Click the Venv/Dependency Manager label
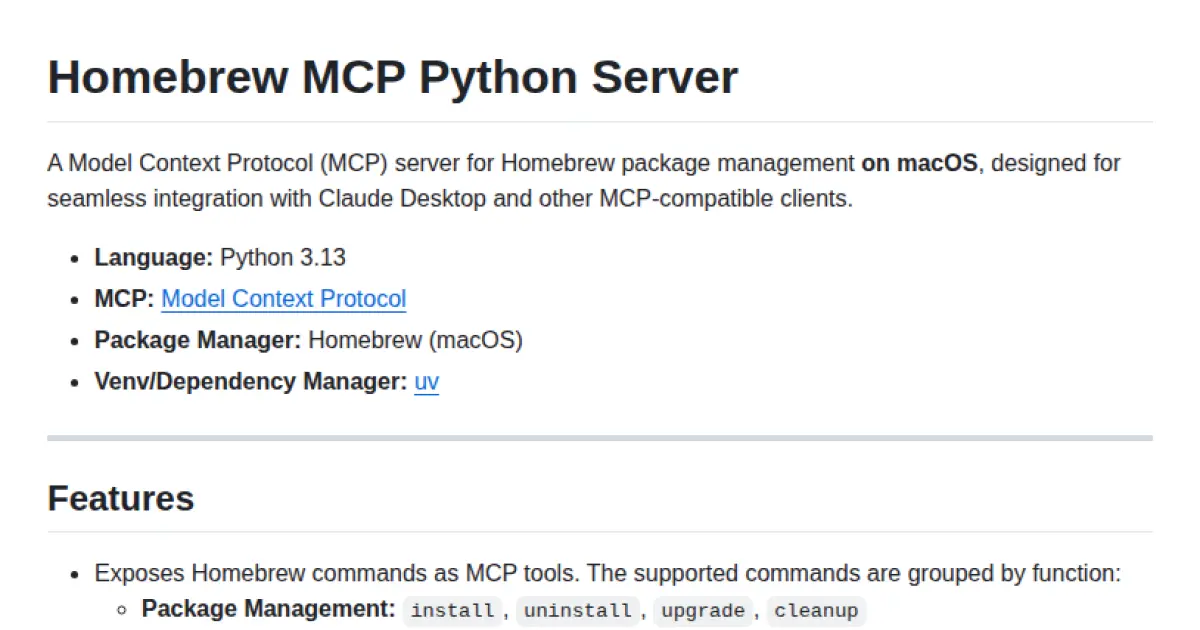This screenshot has height=630, width=1200. click(245, 381)
